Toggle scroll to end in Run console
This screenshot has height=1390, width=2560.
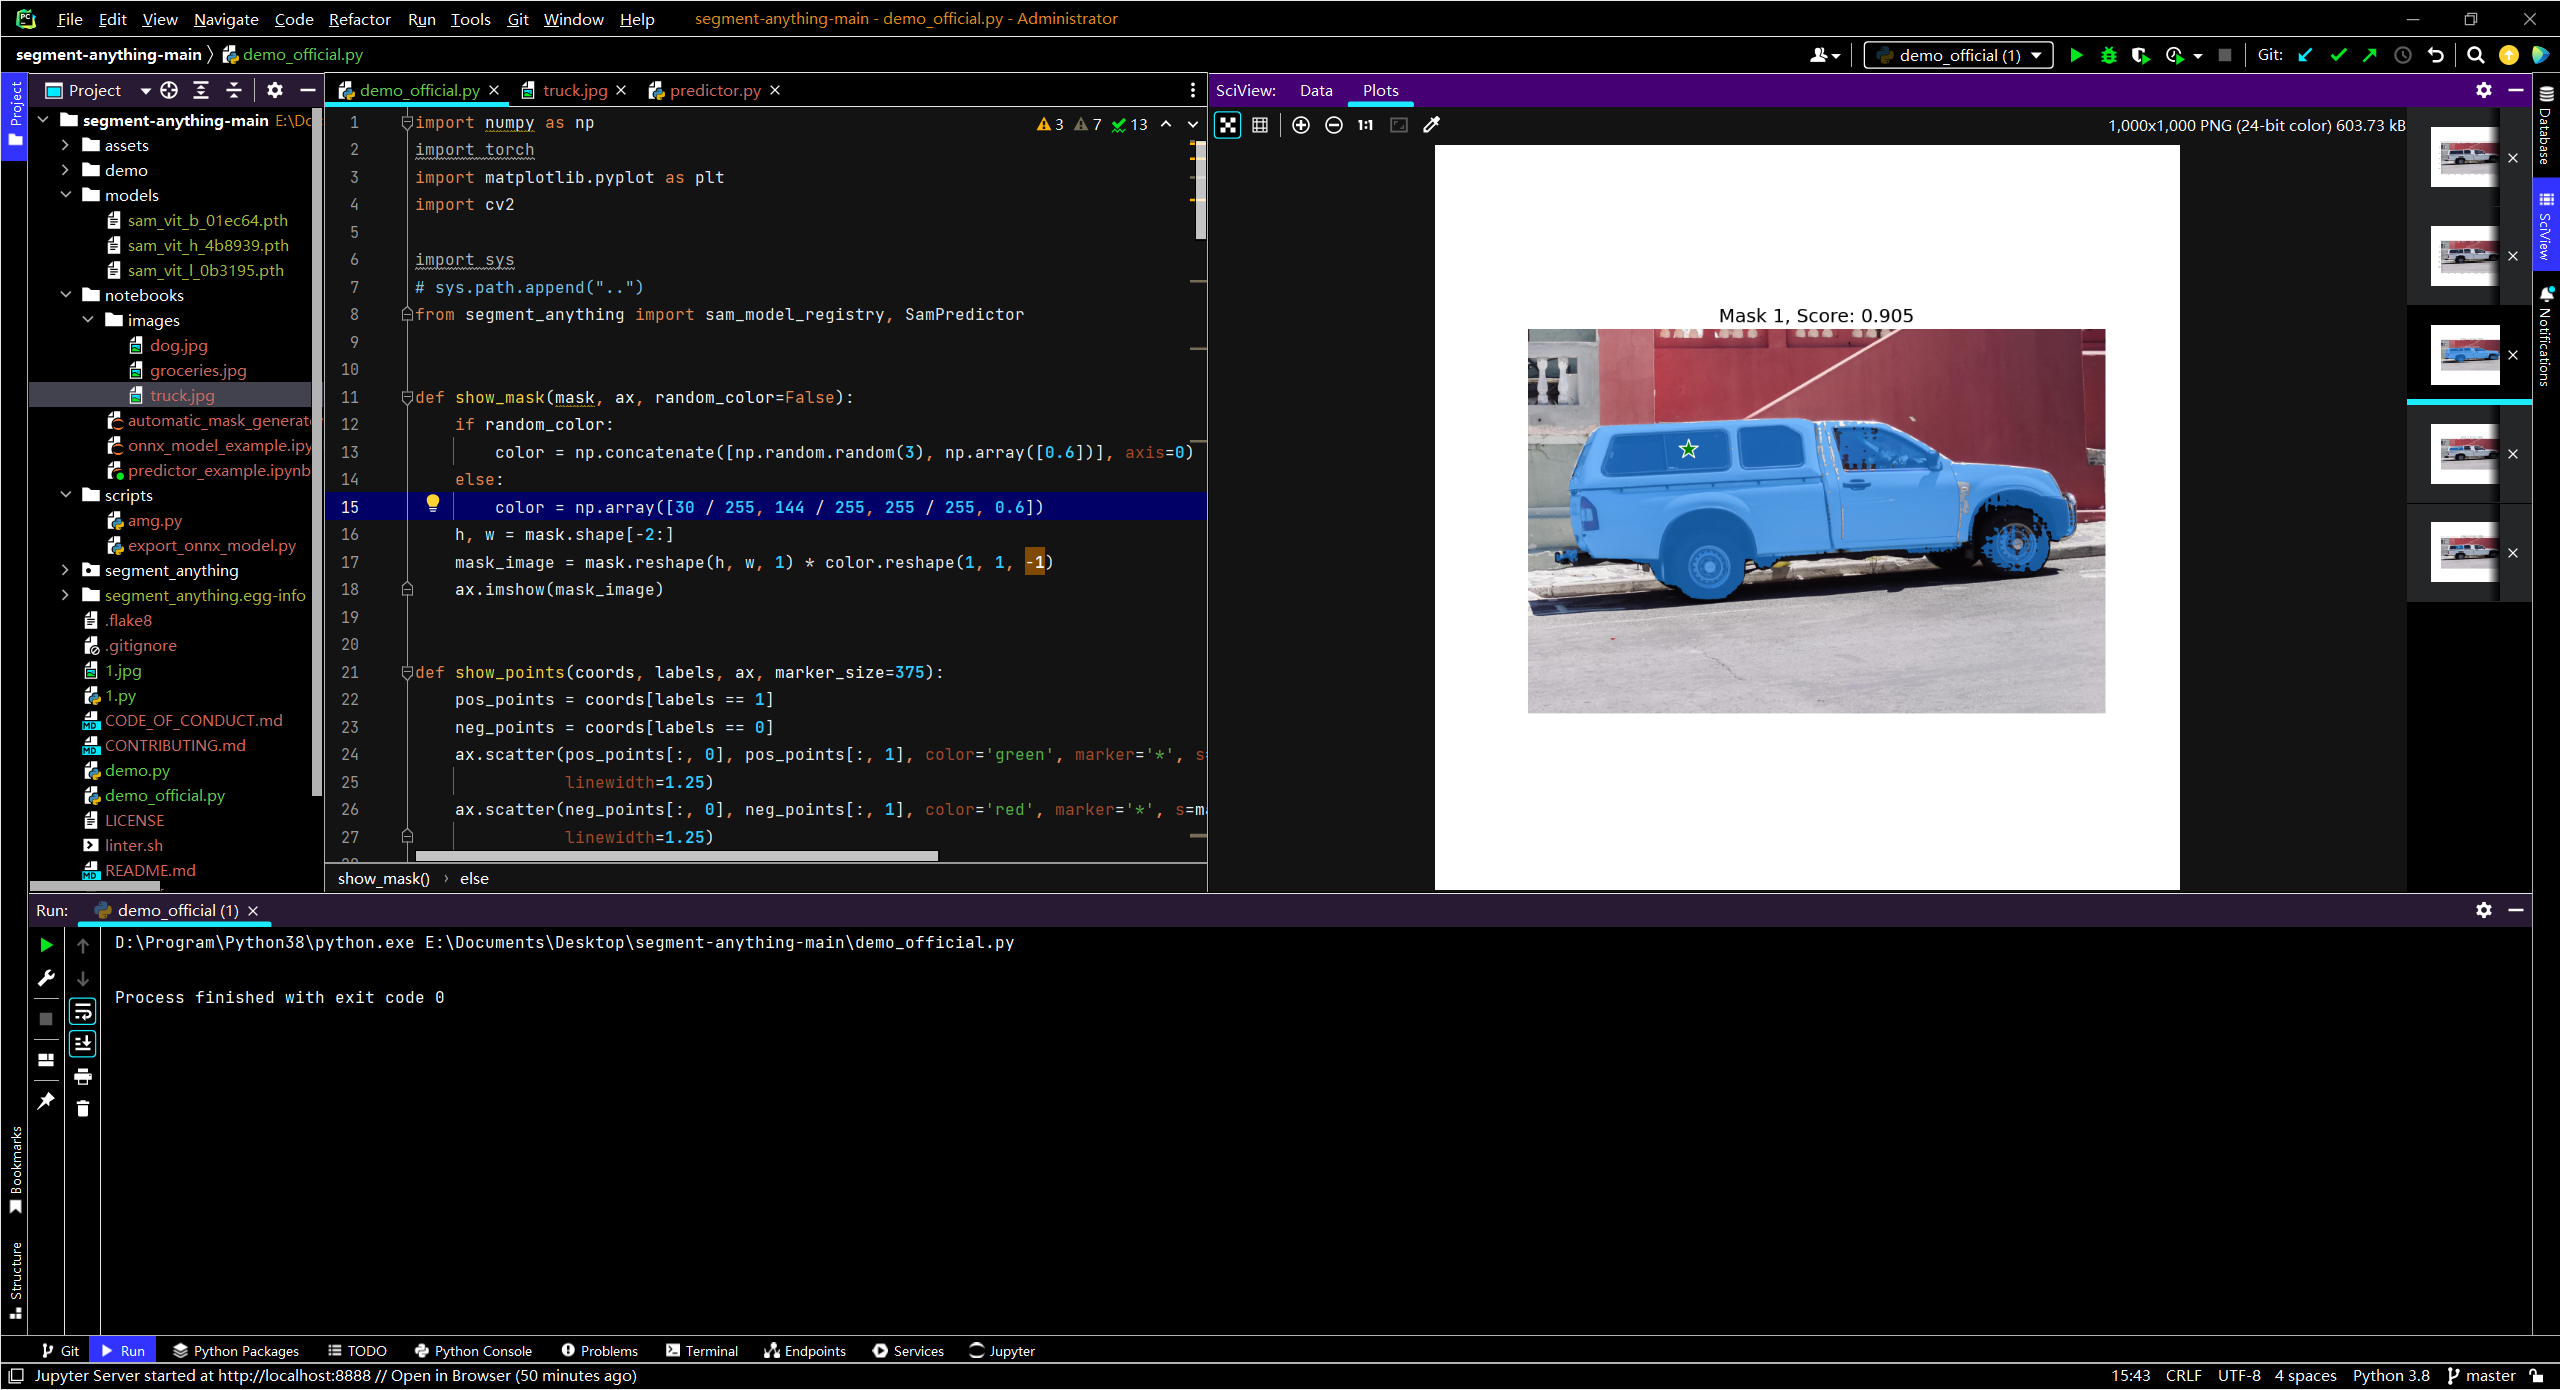coord(83,1044)
